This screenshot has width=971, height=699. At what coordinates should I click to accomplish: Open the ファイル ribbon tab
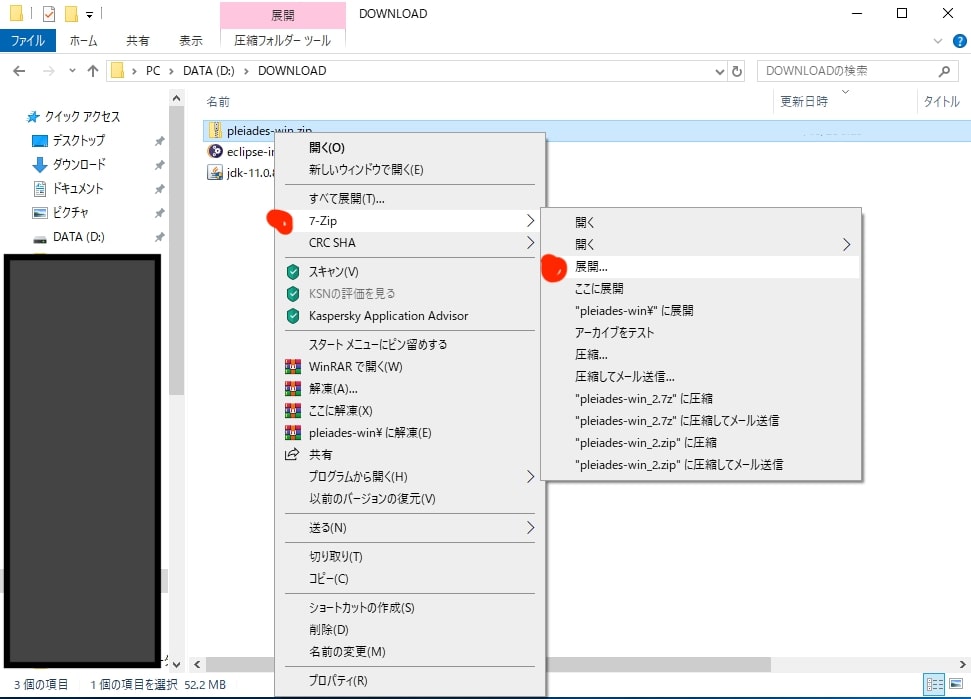pyautogui.click(x=27, y=41)
